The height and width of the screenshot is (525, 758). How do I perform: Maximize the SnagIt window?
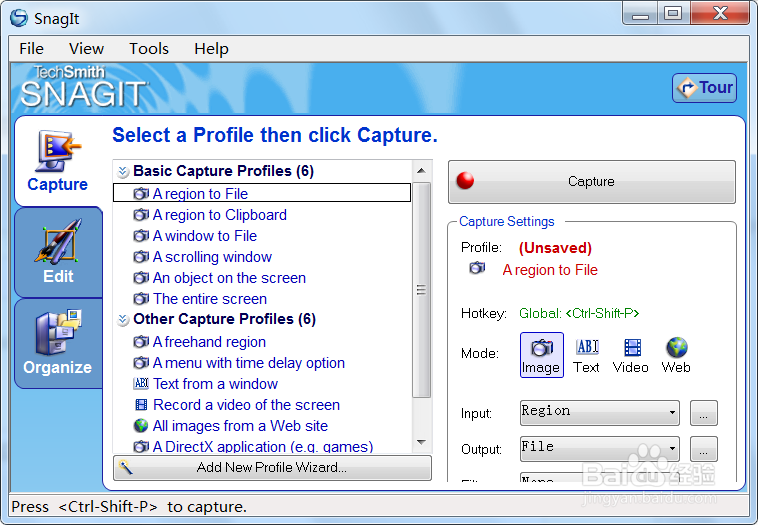[x=673, y=14]
